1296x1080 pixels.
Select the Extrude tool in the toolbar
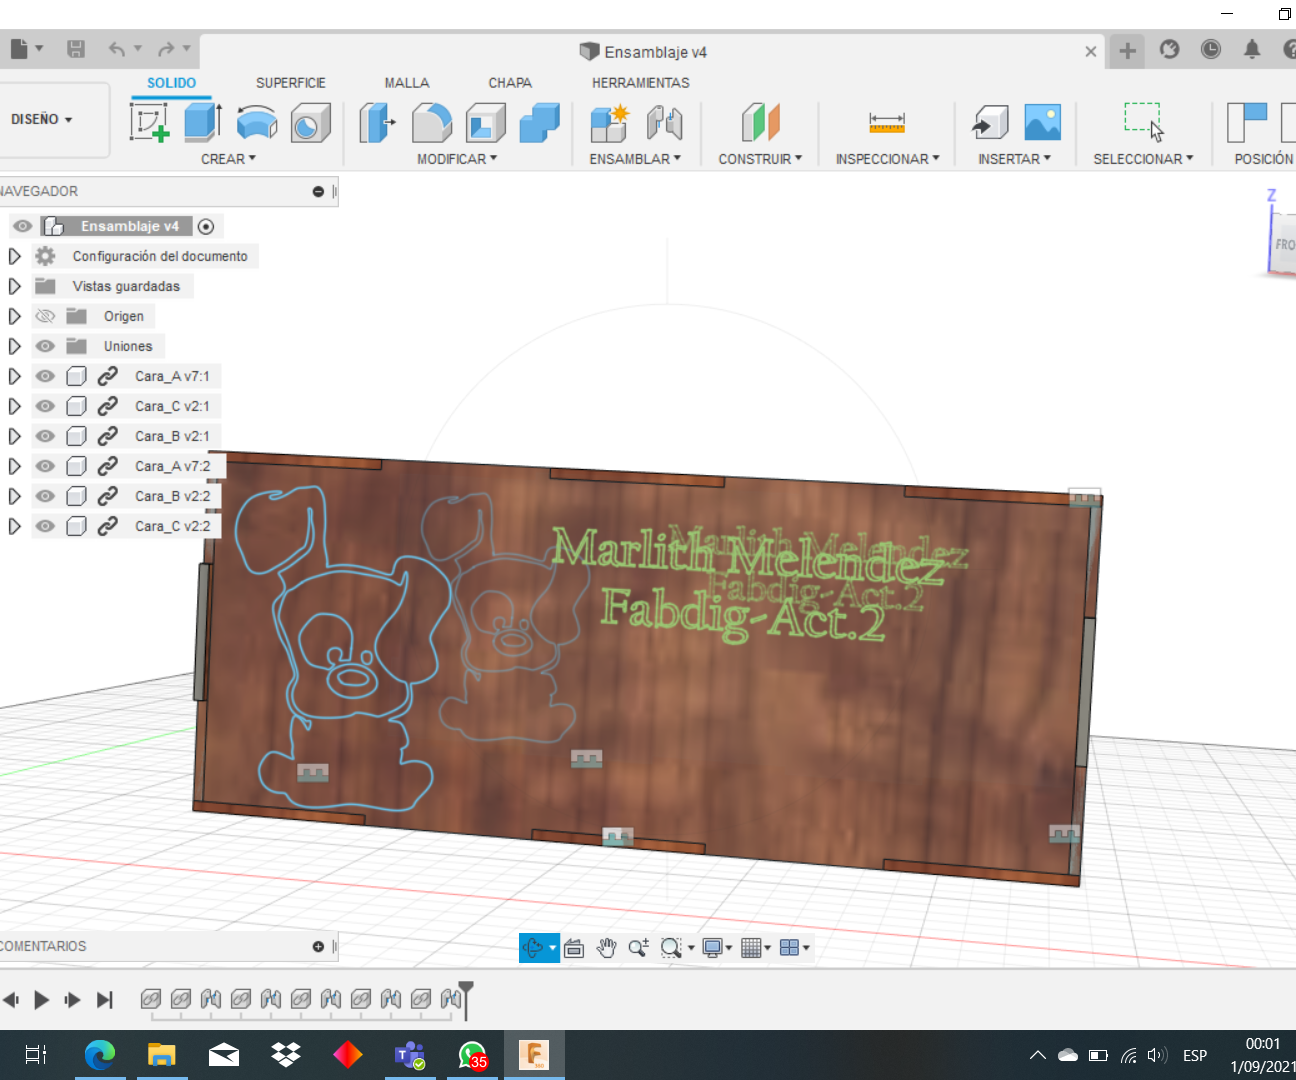[202, 120]
